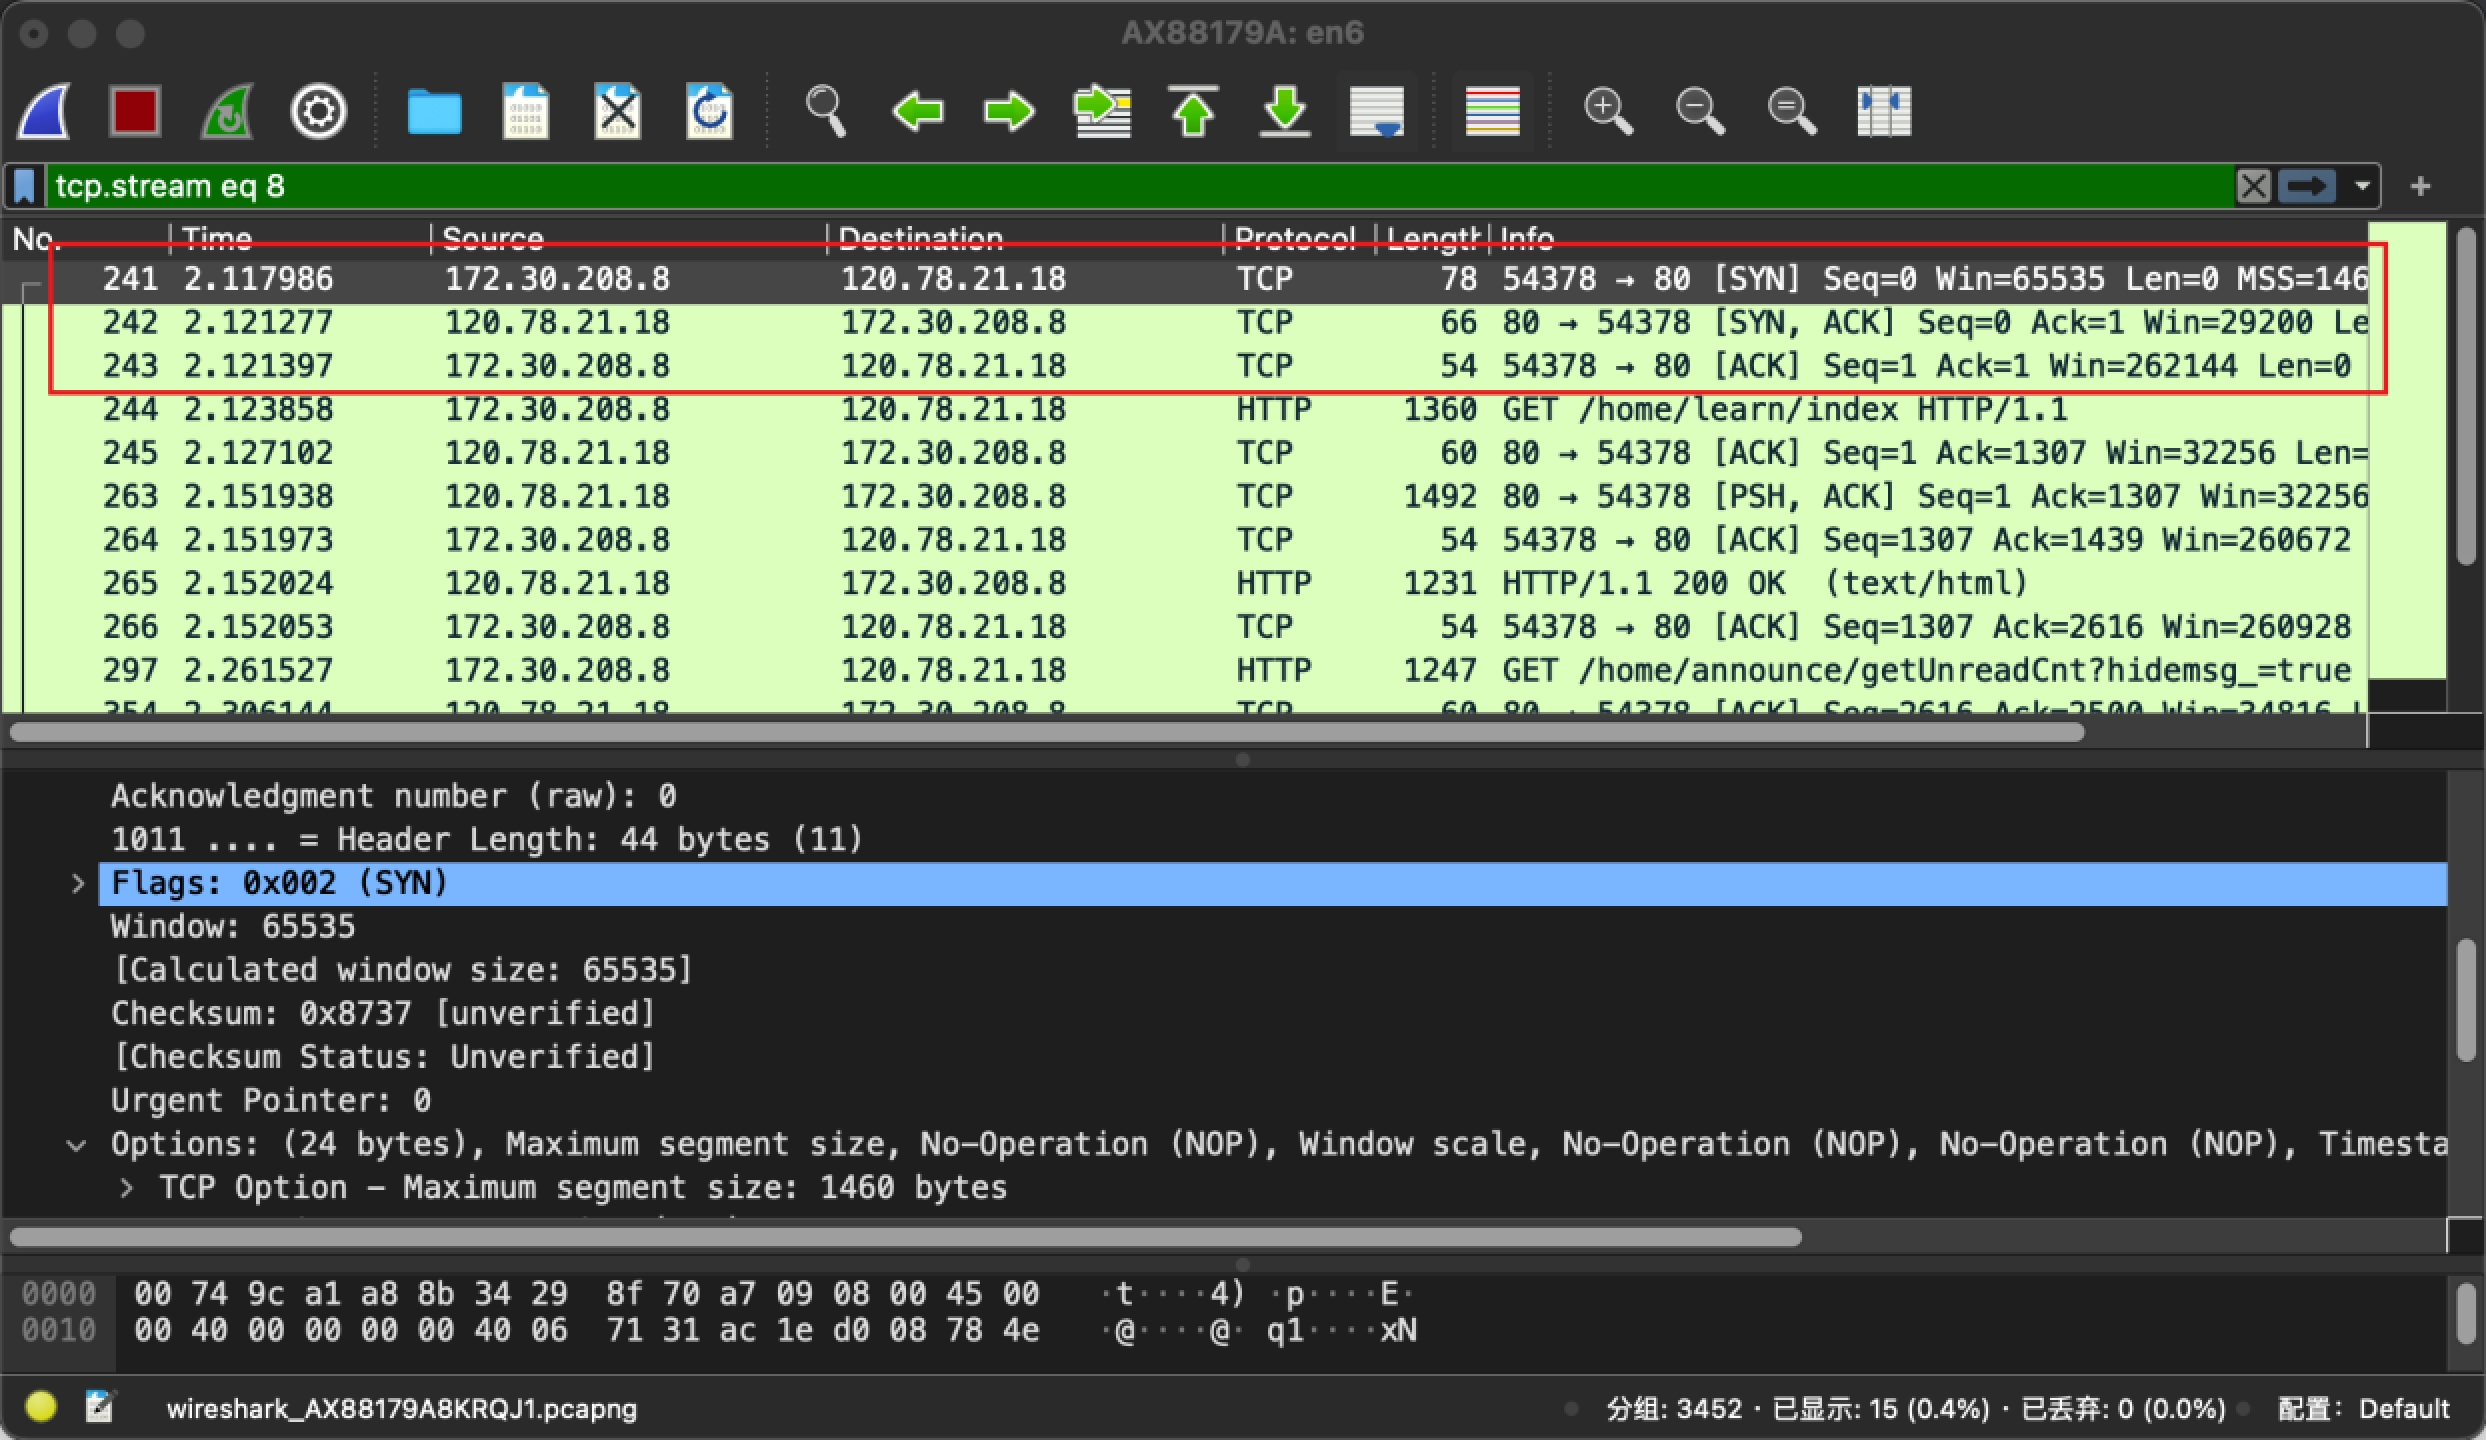The image size is (2486, 1440).
Task: Sort packets by the Info column header
Action: pos(1930,238)
